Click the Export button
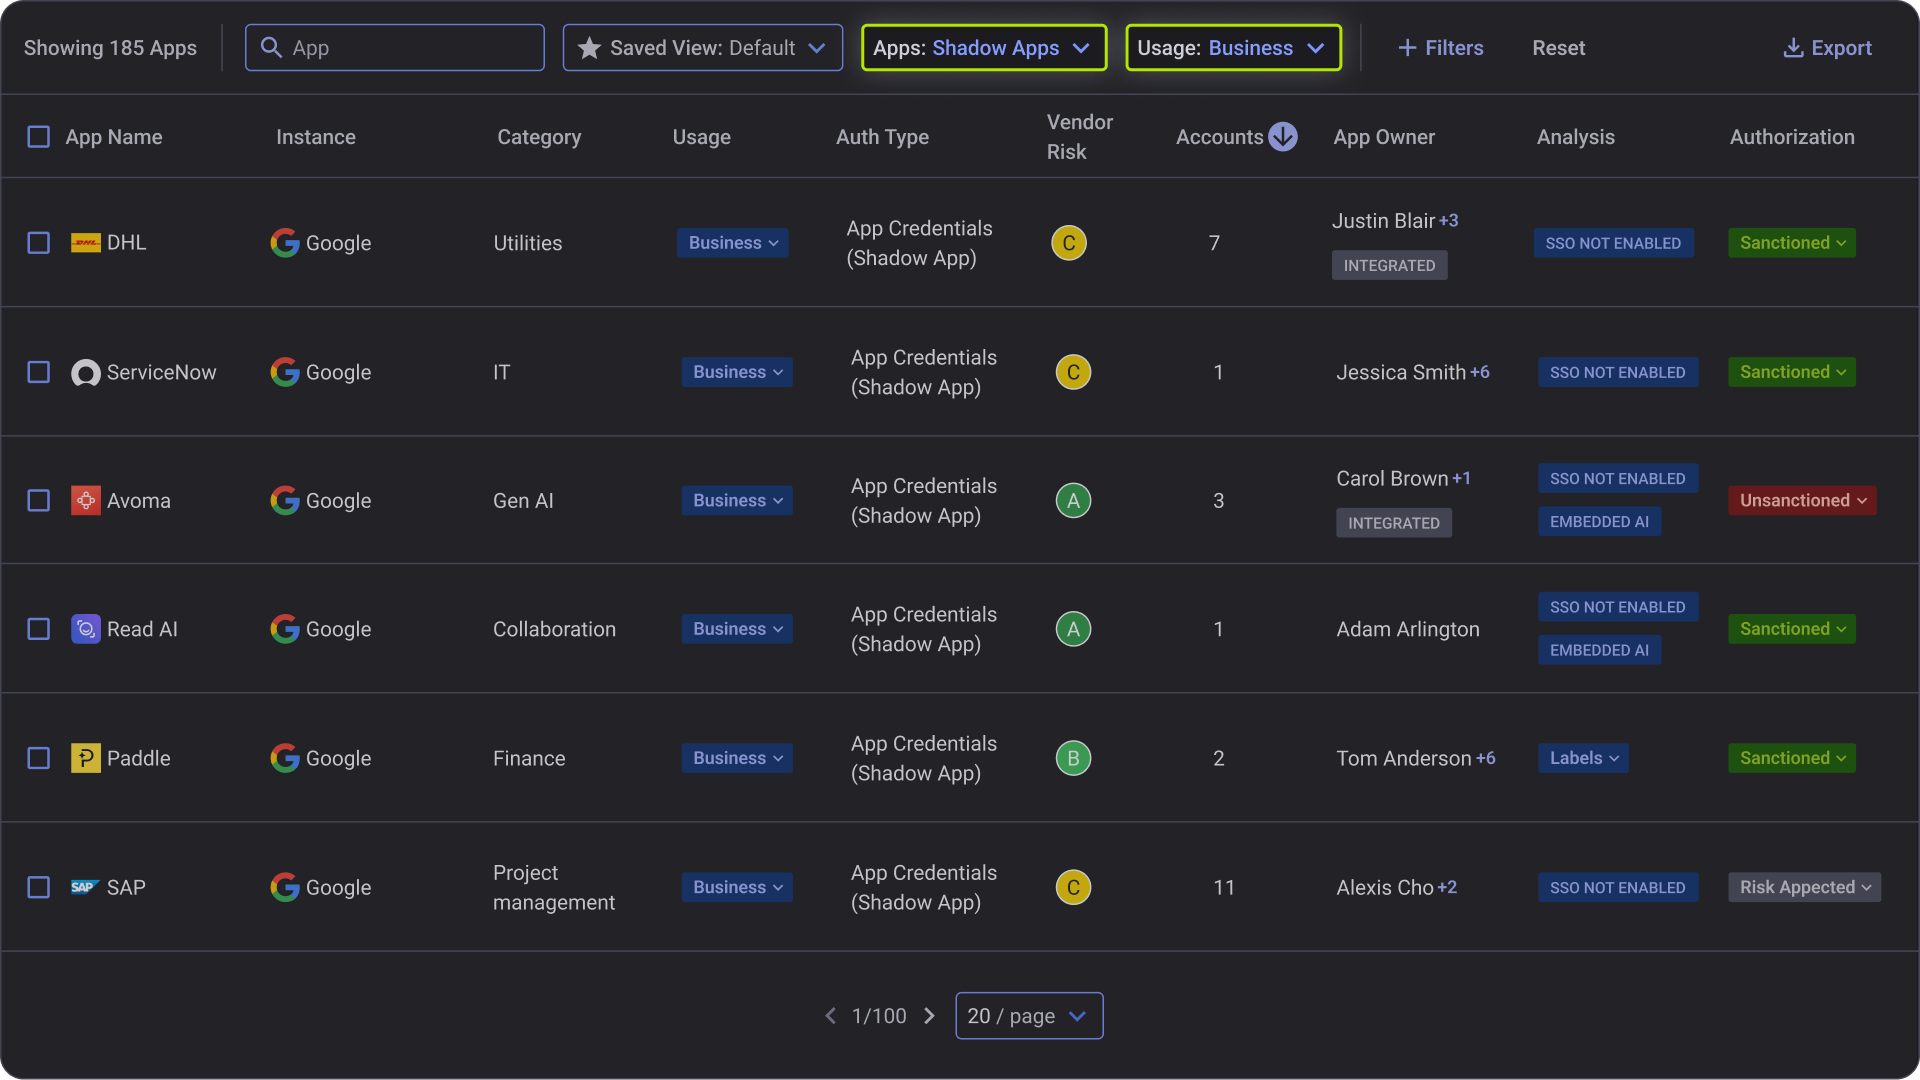 pos(1827,48)
